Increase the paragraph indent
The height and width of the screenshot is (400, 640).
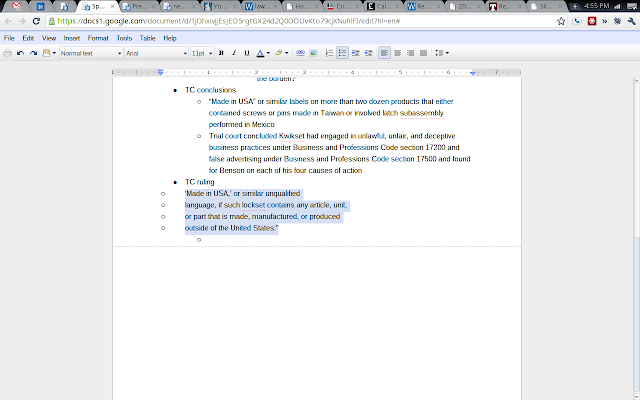(x=369, y=53)
